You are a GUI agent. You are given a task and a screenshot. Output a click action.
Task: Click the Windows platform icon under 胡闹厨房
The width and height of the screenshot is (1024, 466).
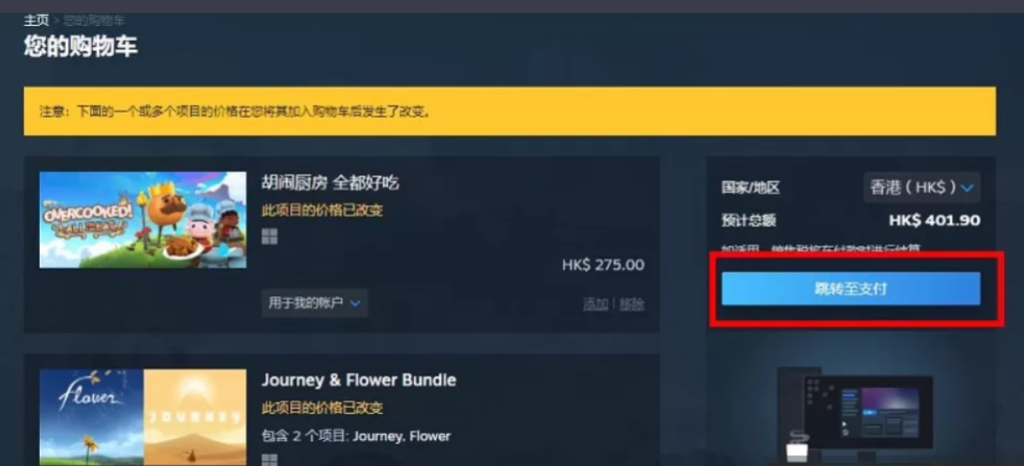(x=270, y=236)
